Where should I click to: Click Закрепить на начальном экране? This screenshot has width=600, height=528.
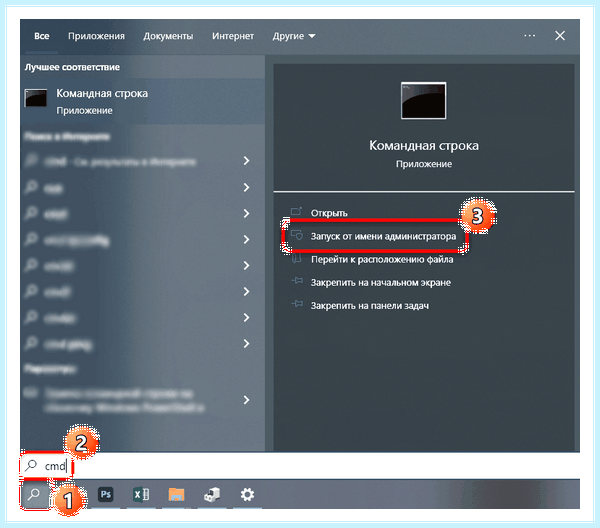point(380,282)
